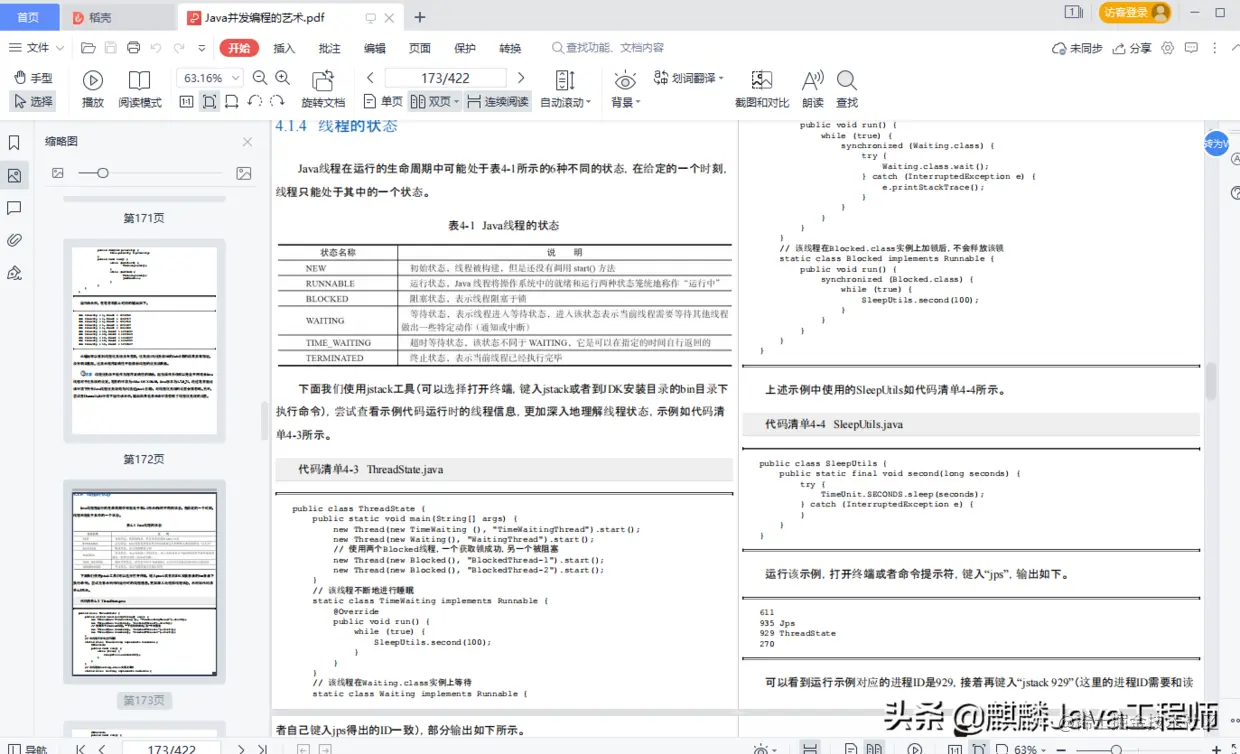
Task: Click Rotate Document (旋转文档)
Action: [323, 89]
